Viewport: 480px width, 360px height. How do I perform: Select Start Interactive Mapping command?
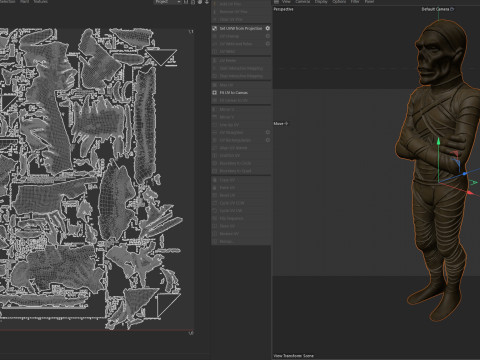(x=241, y=68)
